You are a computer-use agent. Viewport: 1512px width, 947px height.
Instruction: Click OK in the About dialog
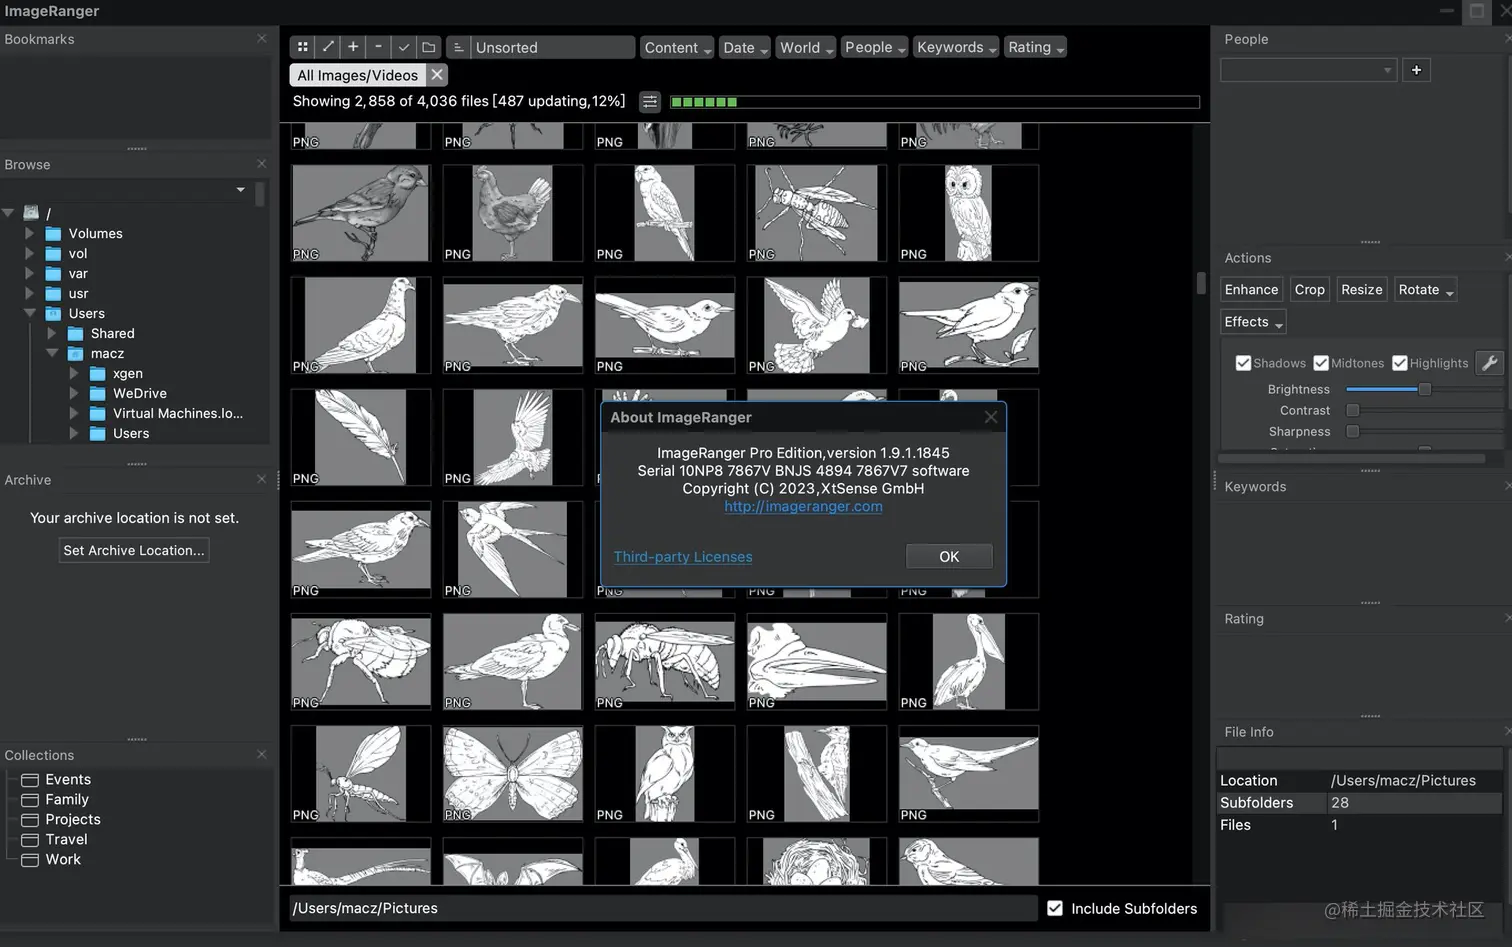[x=949, y=557]
